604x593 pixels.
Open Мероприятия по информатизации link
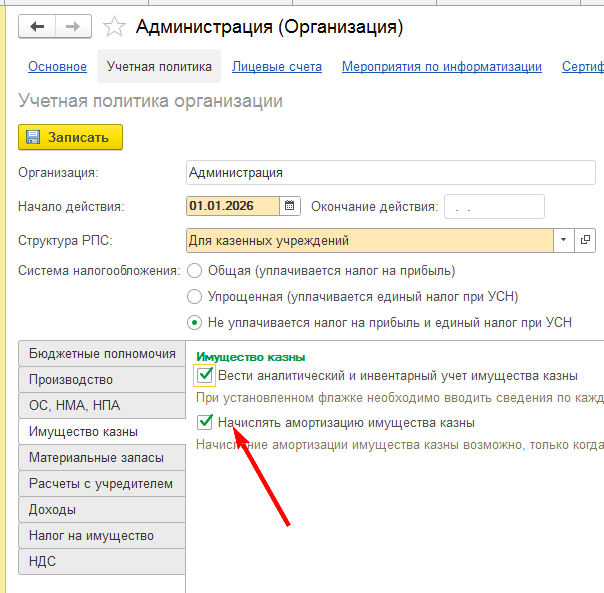pos(442,66)
